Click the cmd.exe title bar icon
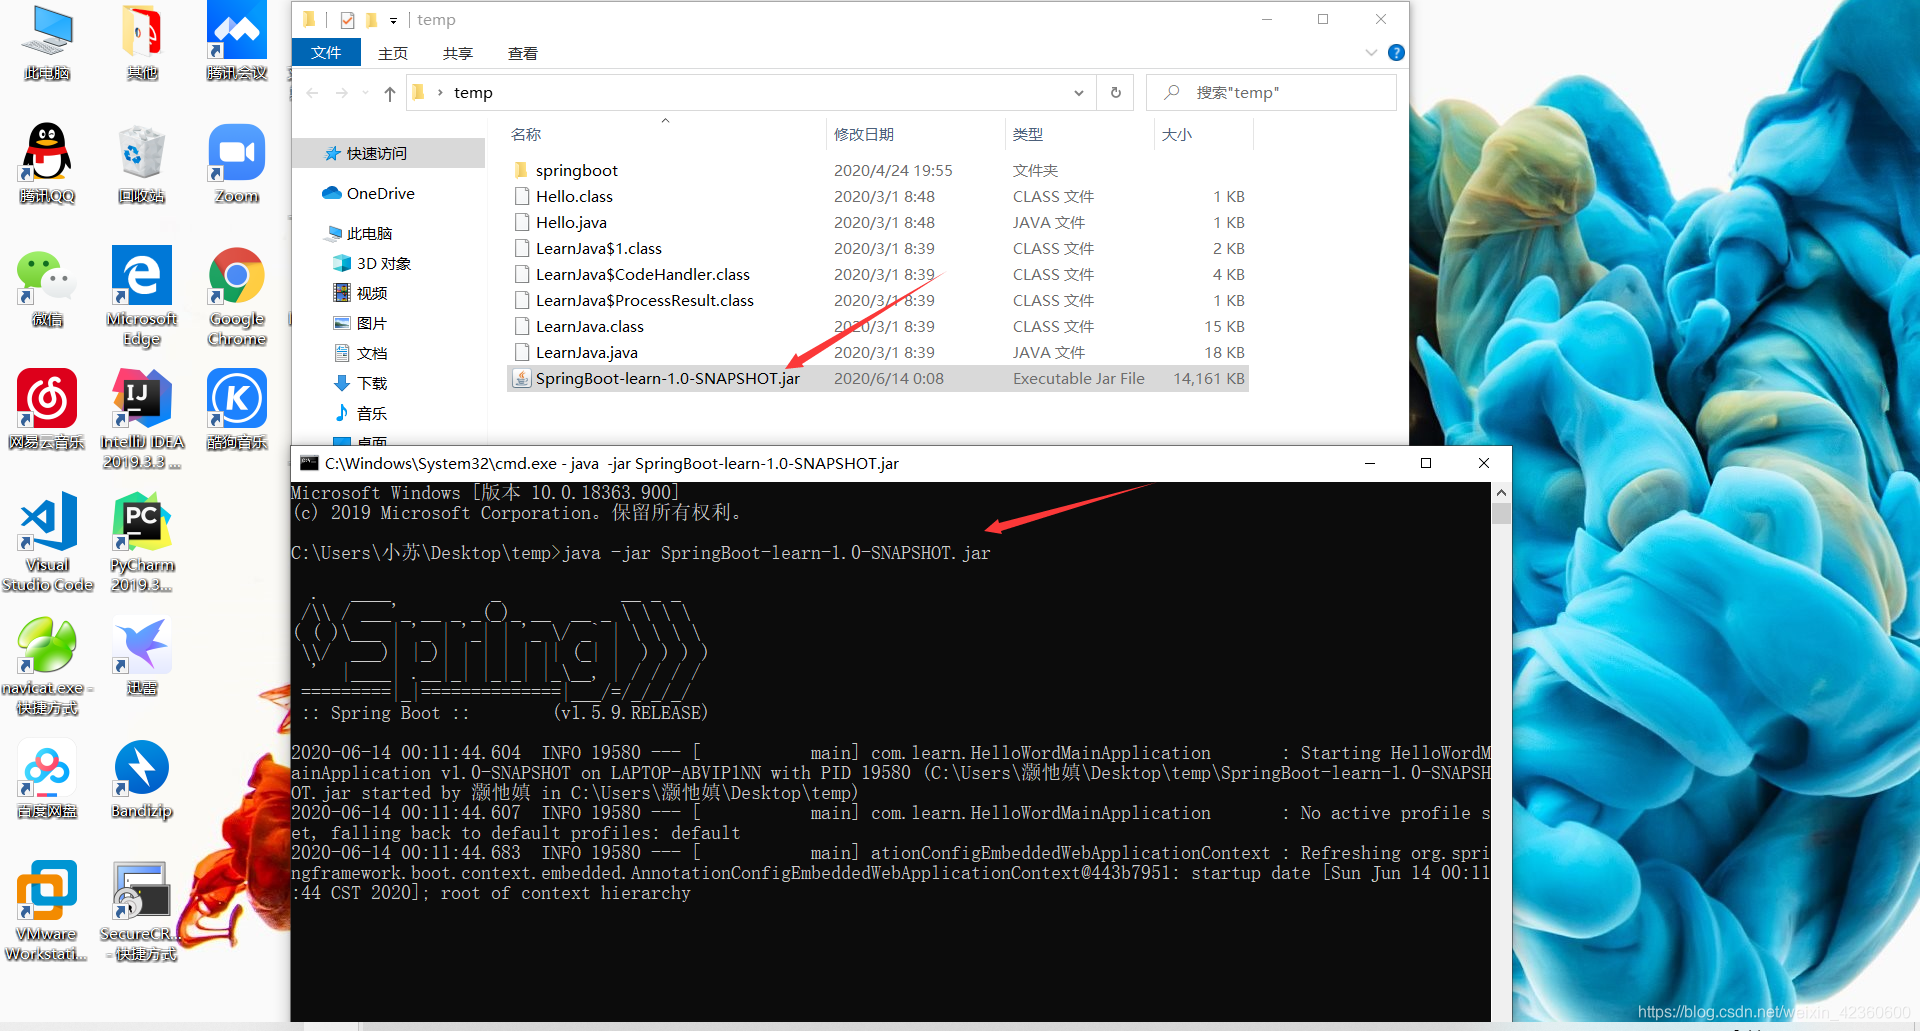 click(309, 464)
